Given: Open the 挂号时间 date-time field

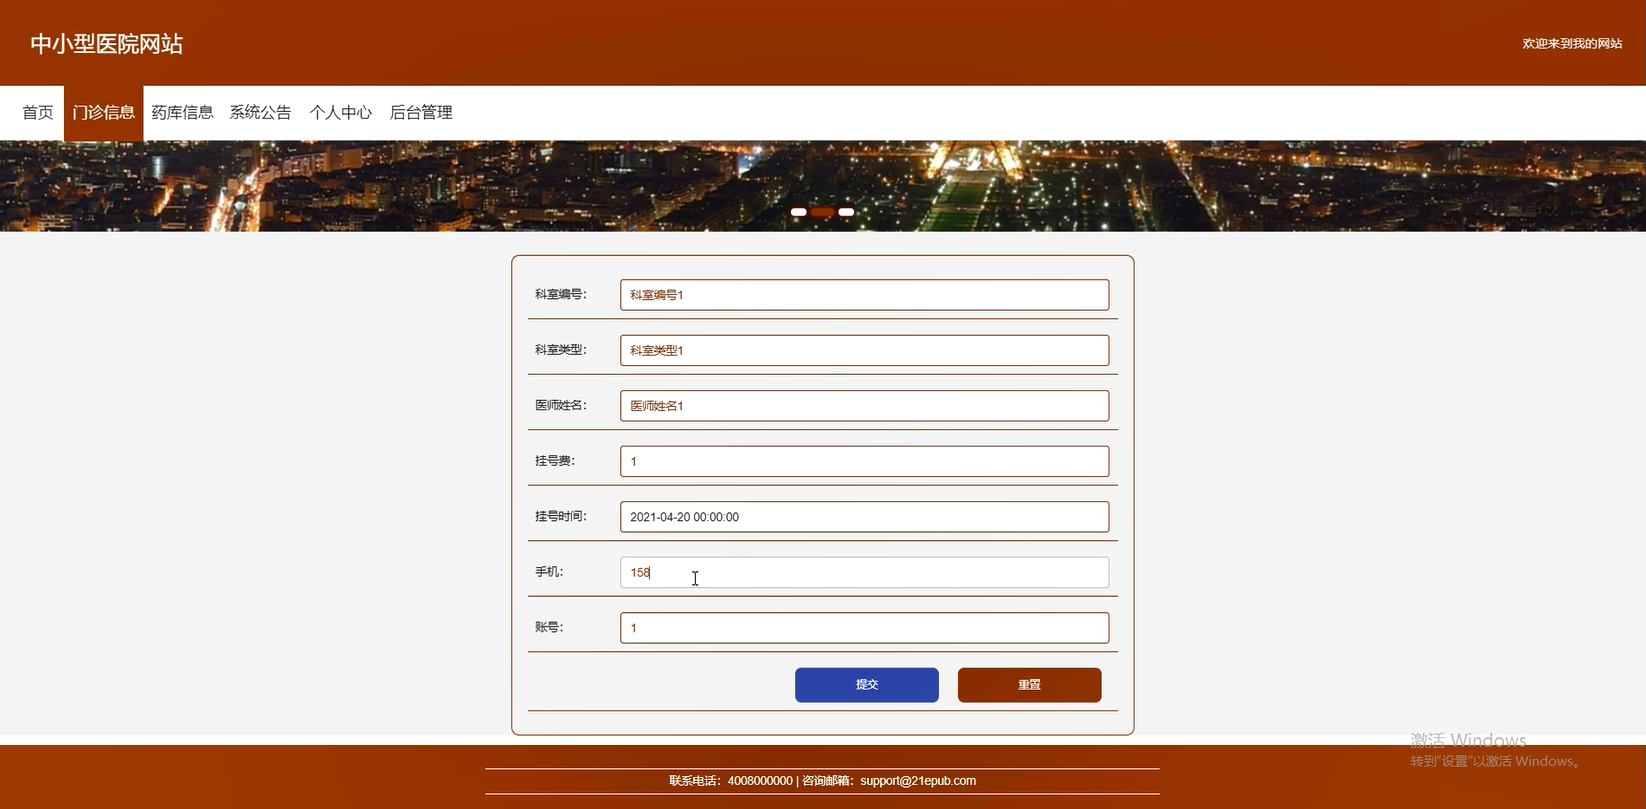Looking at the screenshot, I should pos(864,517).
